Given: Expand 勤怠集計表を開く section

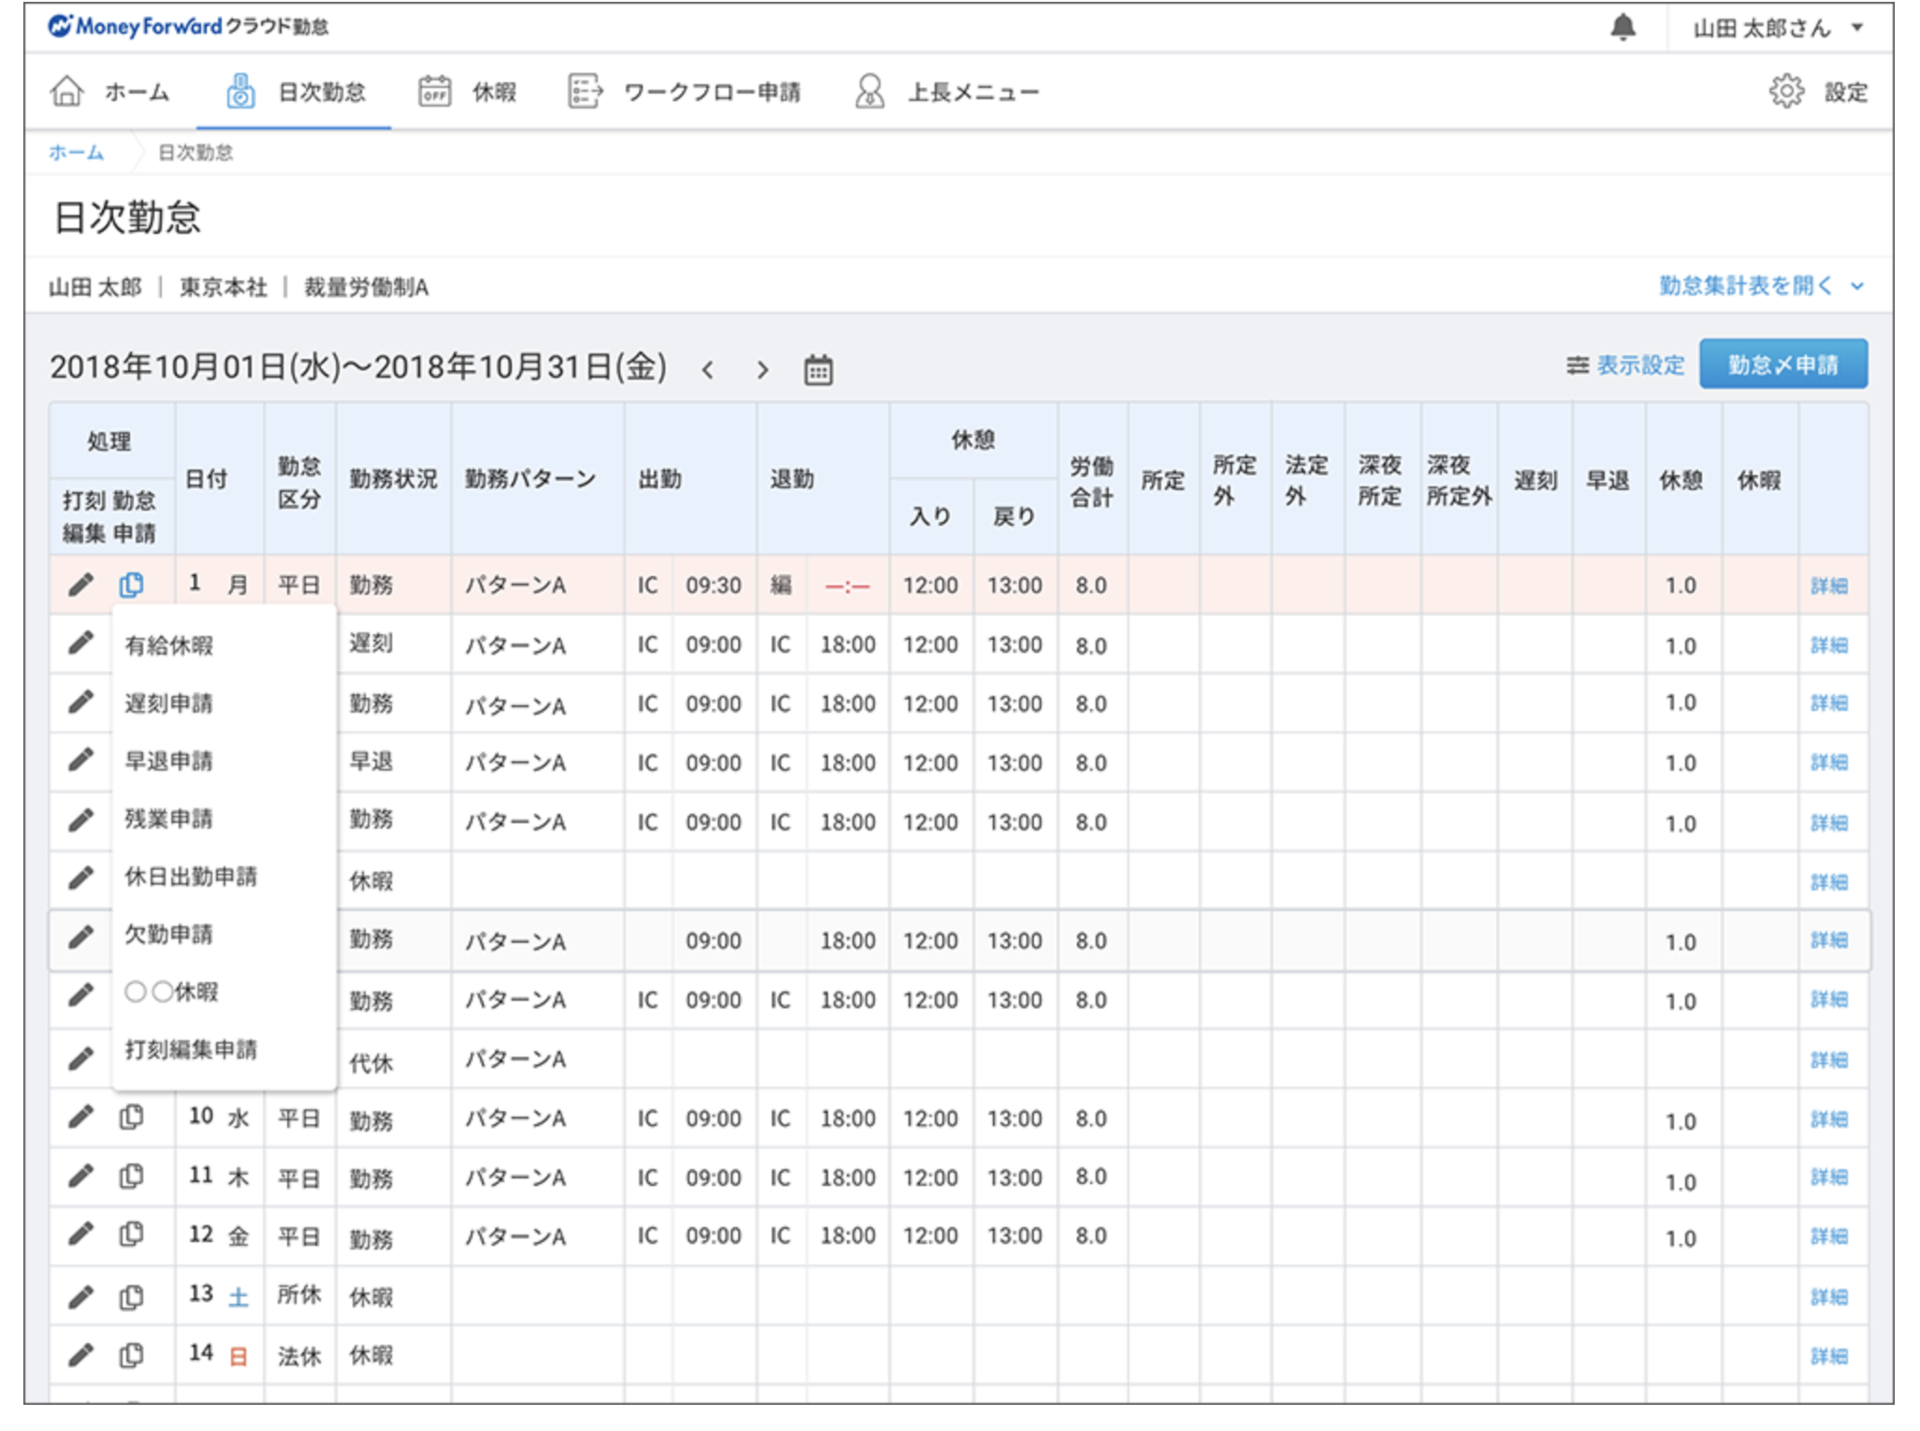Looking at the screenshot, I should click(x=1760, y=286).
